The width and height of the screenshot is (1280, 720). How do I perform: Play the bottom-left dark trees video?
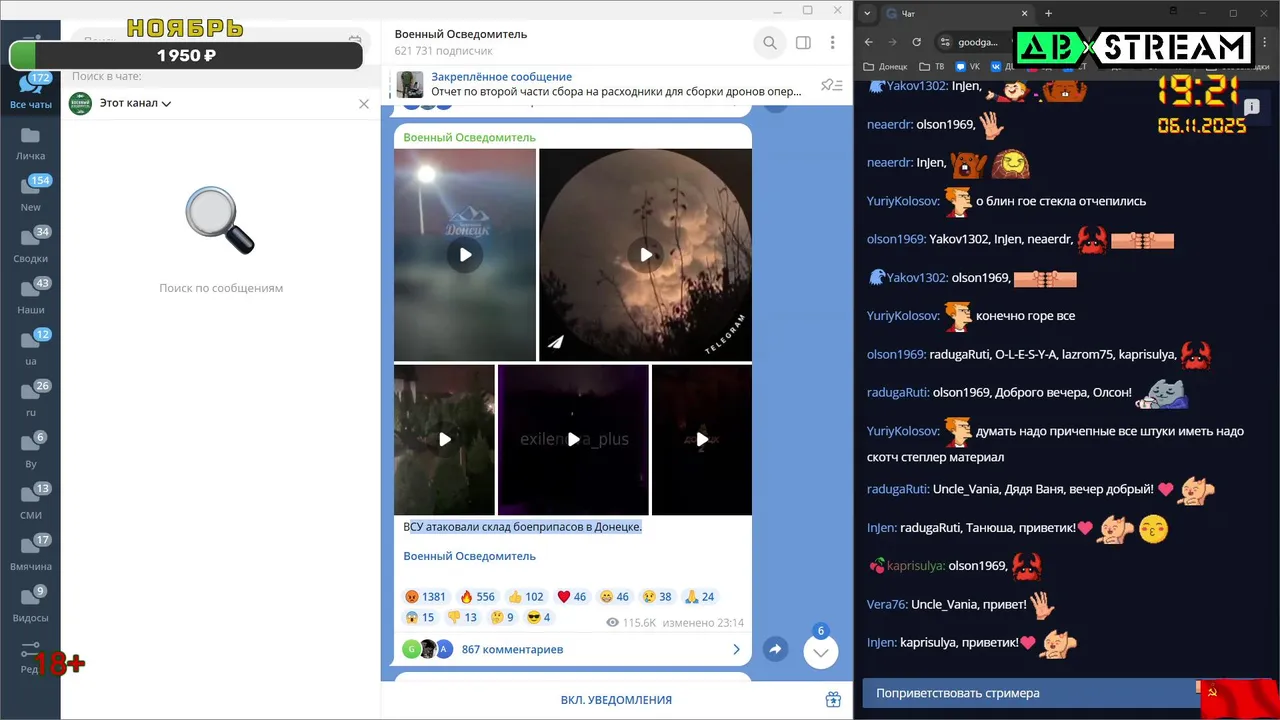(x=445, y=439)
